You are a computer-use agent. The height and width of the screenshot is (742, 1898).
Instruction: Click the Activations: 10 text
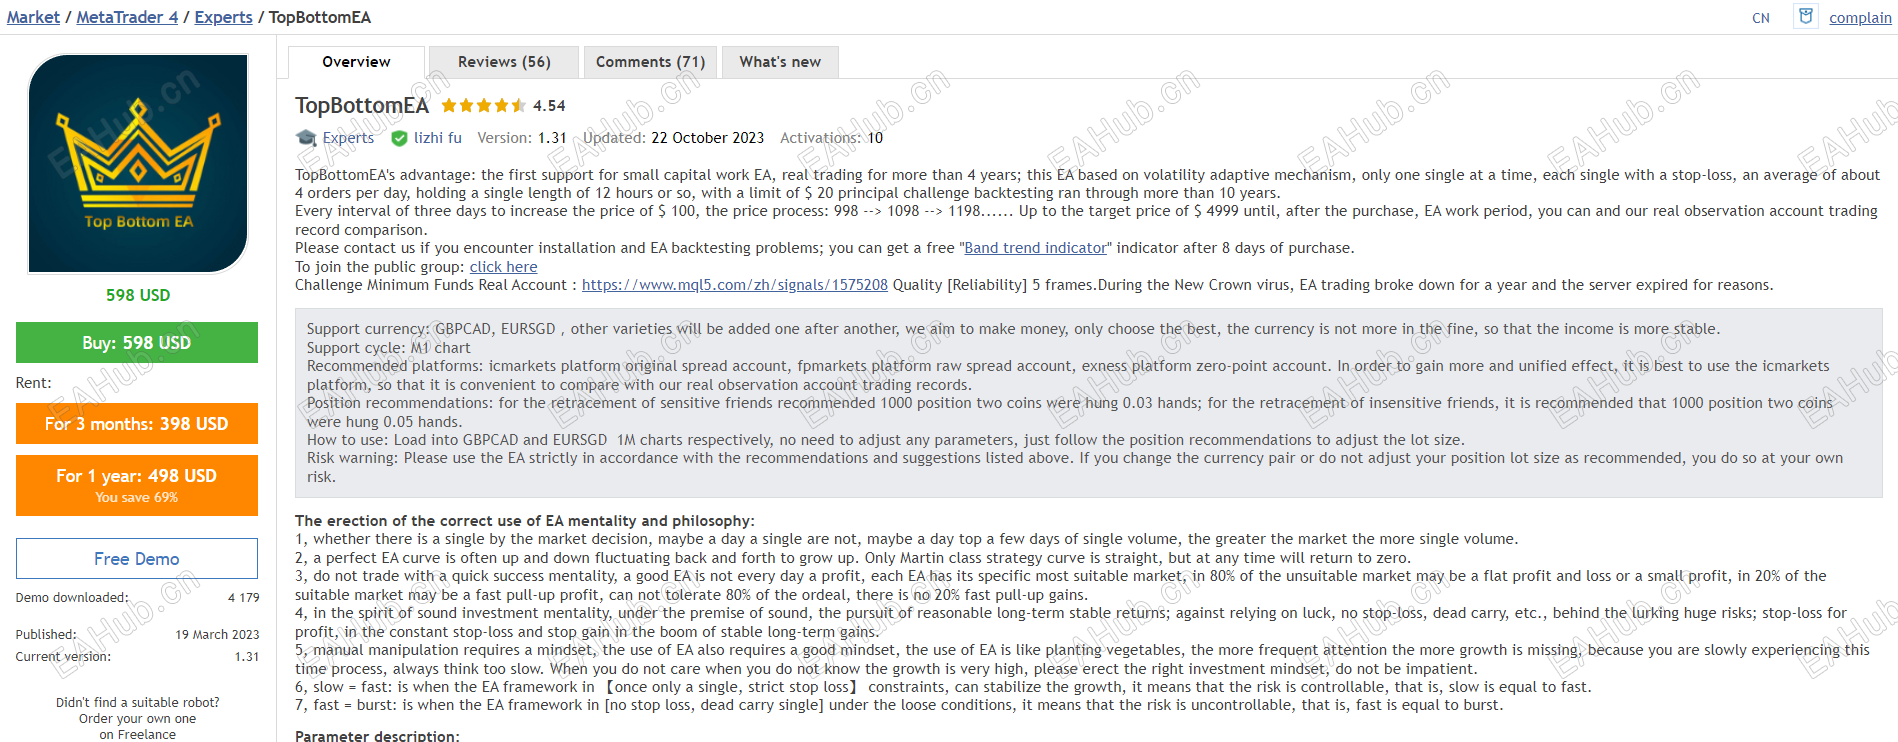(832, 138)
